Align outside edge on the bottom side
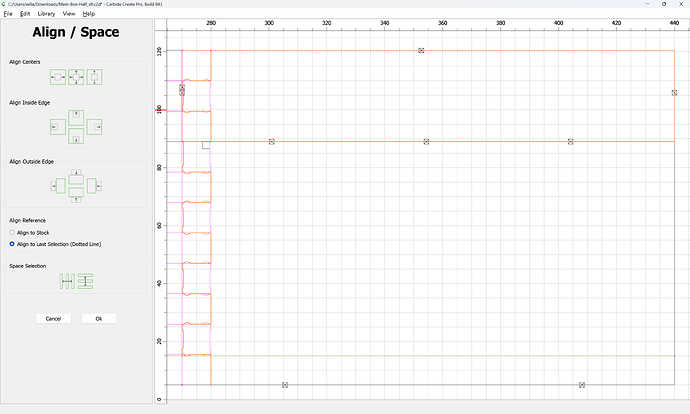690x414 pixels. point(76,195)
